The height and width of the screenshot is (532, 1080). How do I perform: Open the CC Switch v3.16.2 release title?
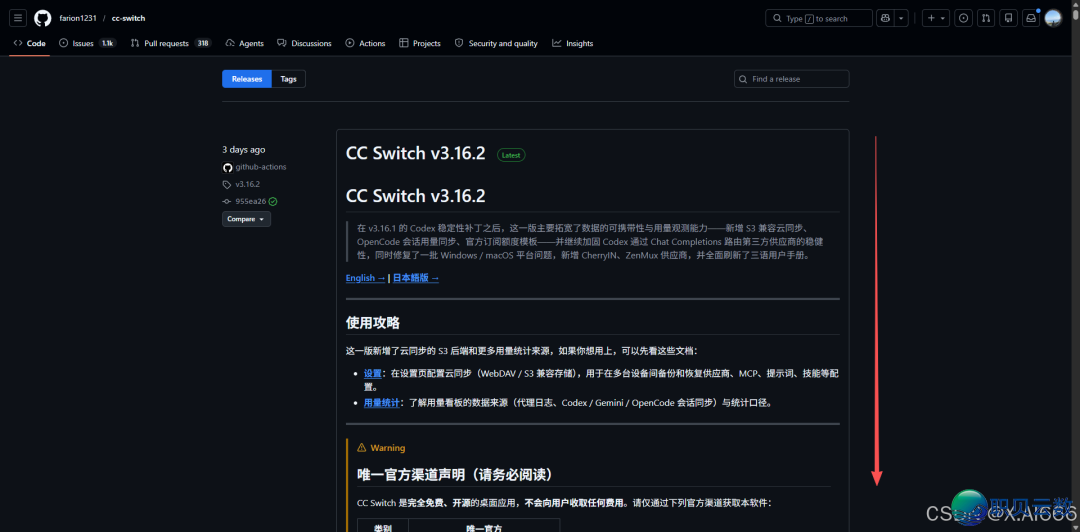(x=416, y=154)
